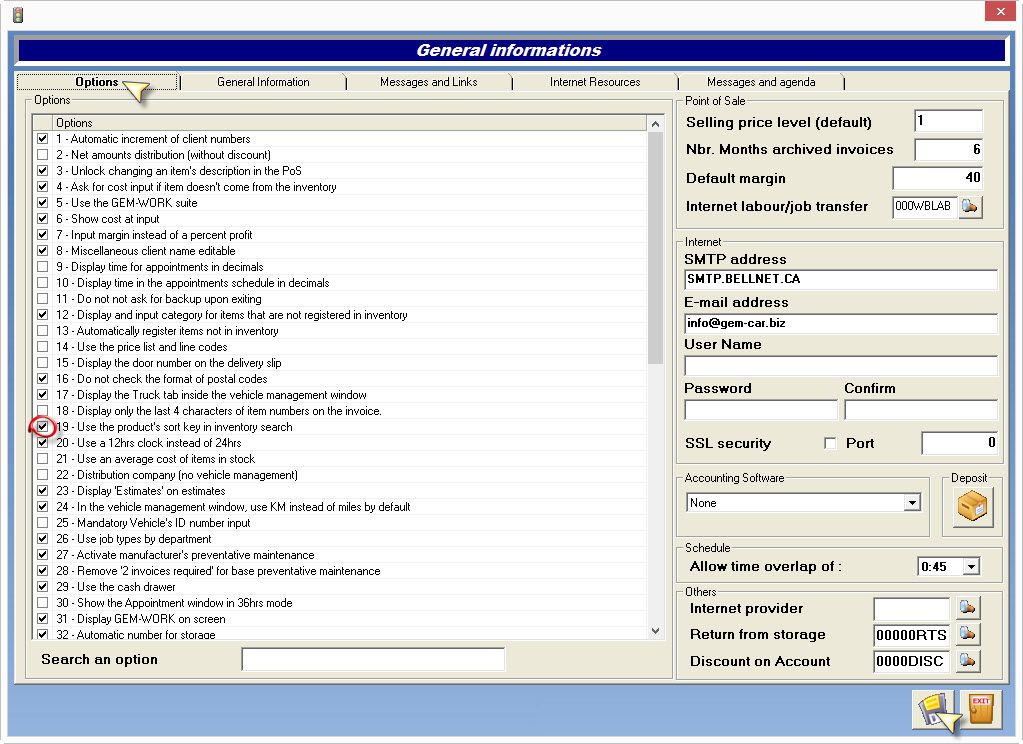The image size is (1023, 744).
Task: Click the options list scroll down arrow
Action: pos(656,630)
